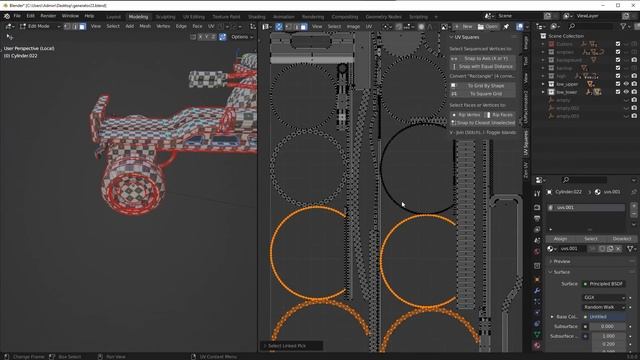Click To Grid By Shape button
Viewport: 640px width, 360px height.
482,86
